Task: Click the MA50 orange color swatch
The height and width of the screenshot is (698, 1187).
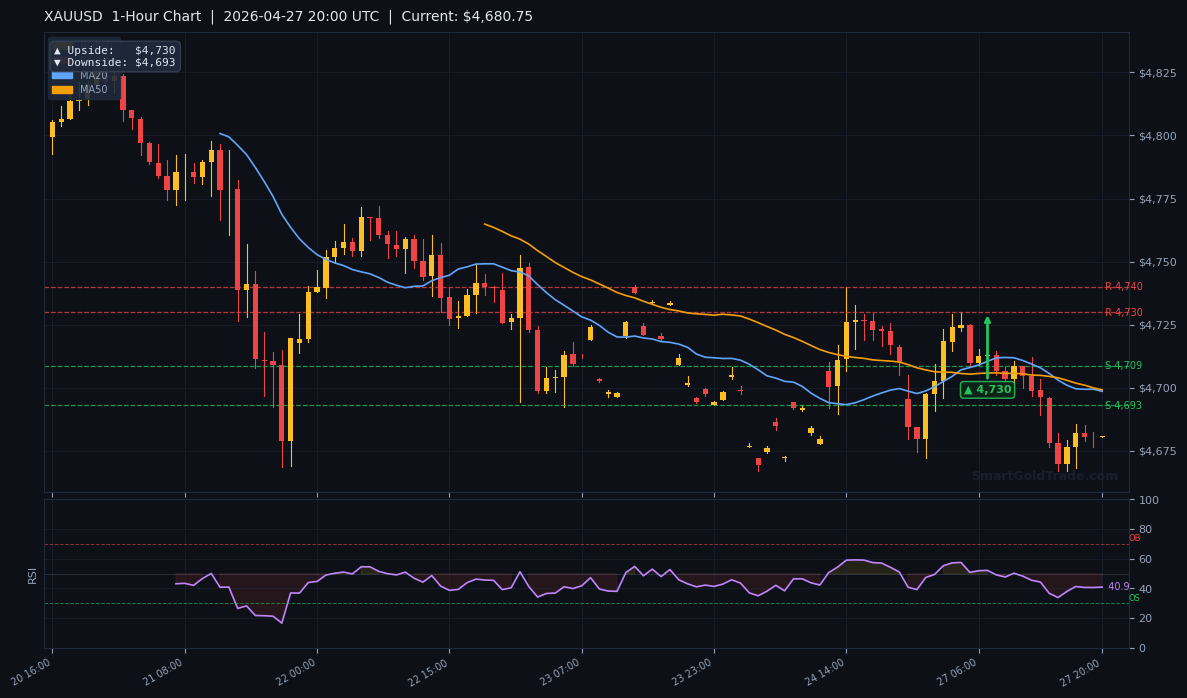Action: [62, 90]
